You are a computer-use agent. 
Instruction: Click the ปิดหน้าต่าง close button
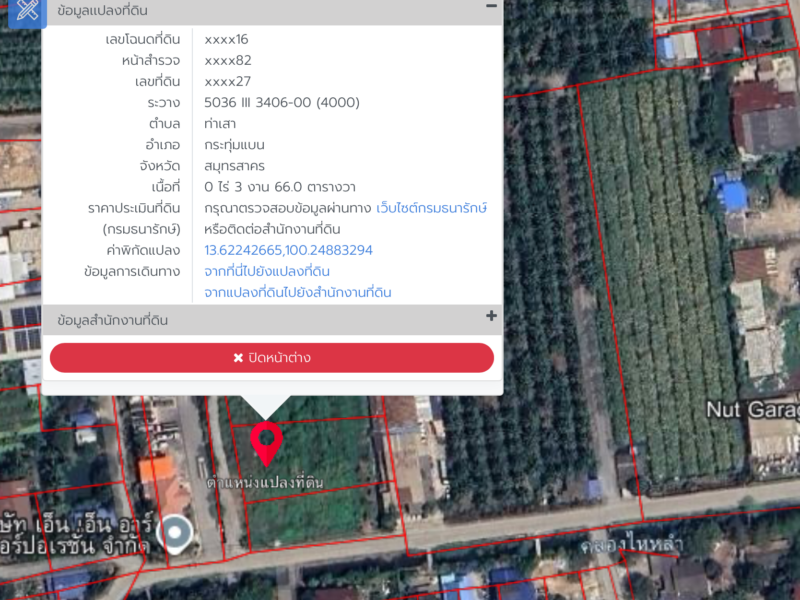pos(271,358)
